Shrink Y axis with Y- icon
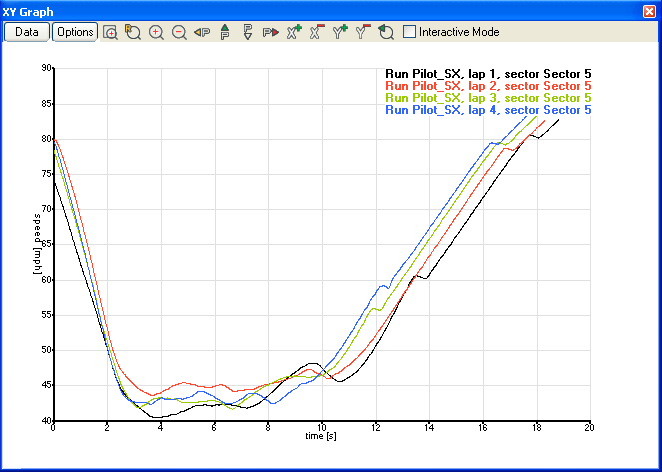The height and width of the screenshot is (472, 662). [362, 32]
